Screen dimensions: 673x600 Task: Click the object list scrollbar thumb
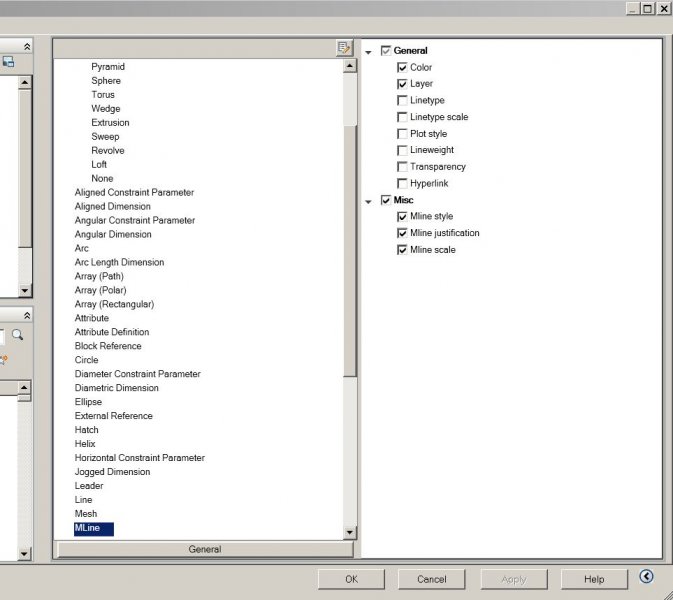pyautogui.click(x=350, y=251)
